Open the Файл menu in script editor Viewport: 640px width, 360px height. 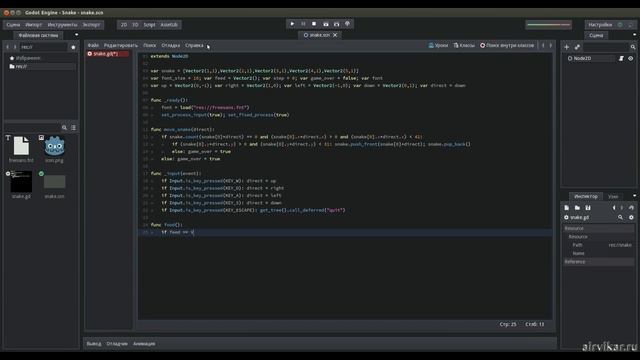tap(93, 45)
